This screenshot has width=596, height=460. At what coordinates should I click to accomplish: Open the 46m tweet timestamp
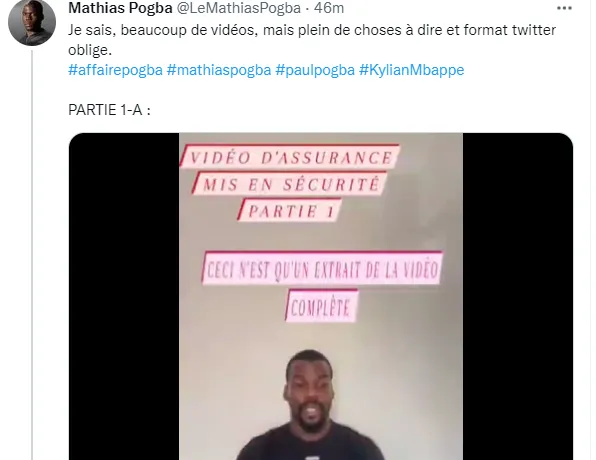click(329, 8)
